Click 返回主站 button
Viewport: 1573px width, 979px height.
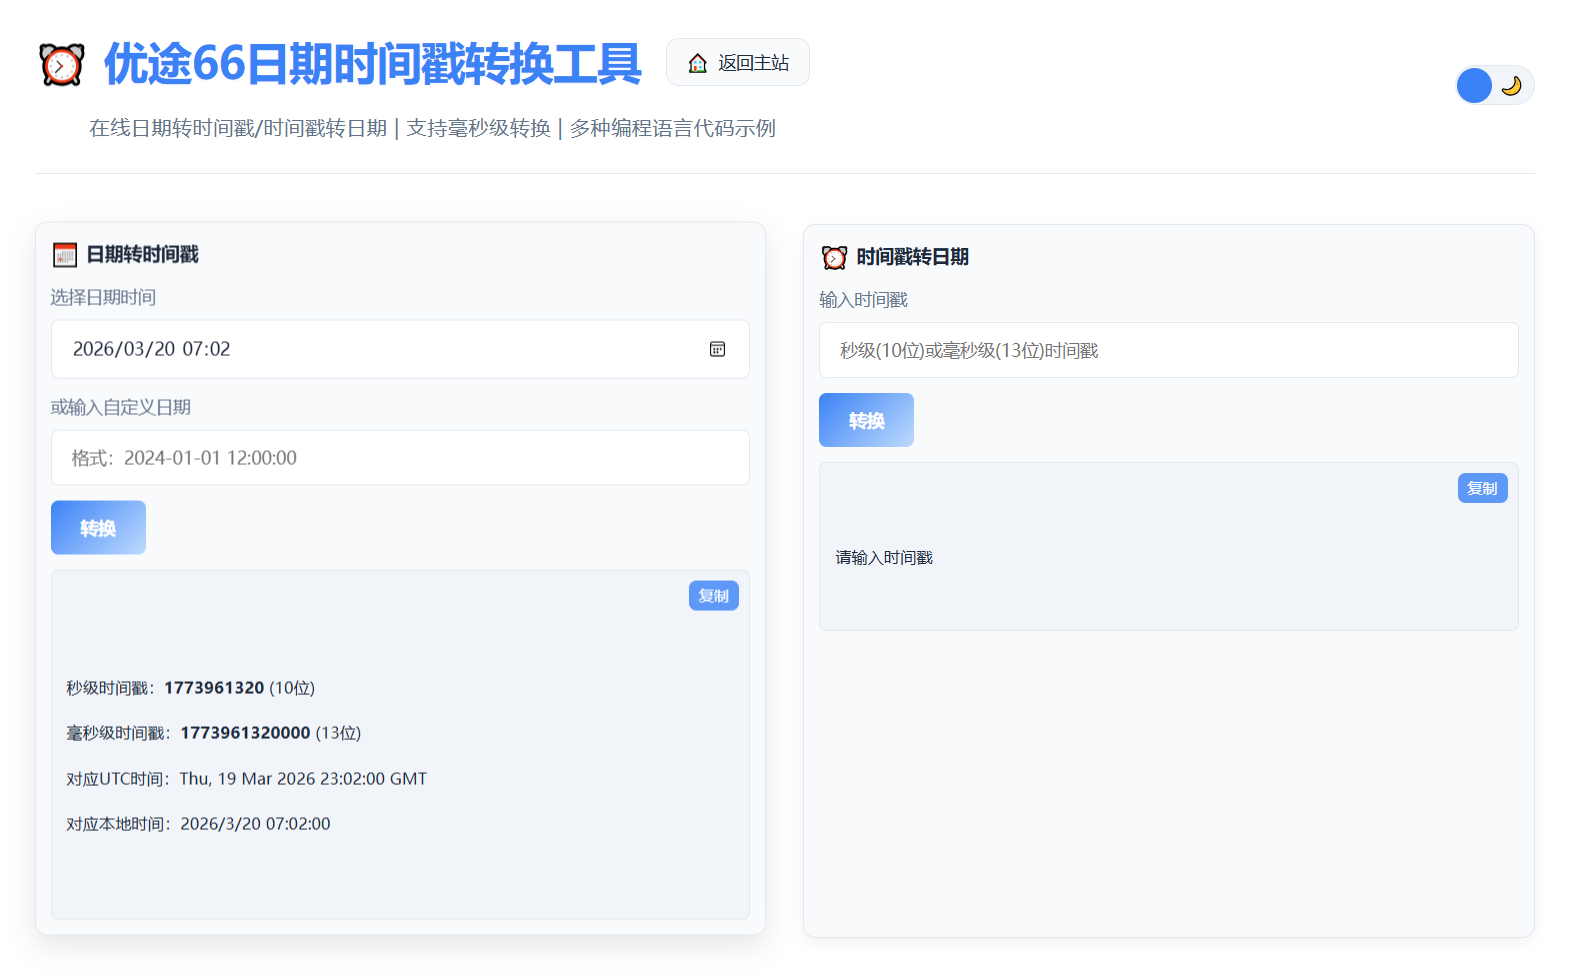738,62
